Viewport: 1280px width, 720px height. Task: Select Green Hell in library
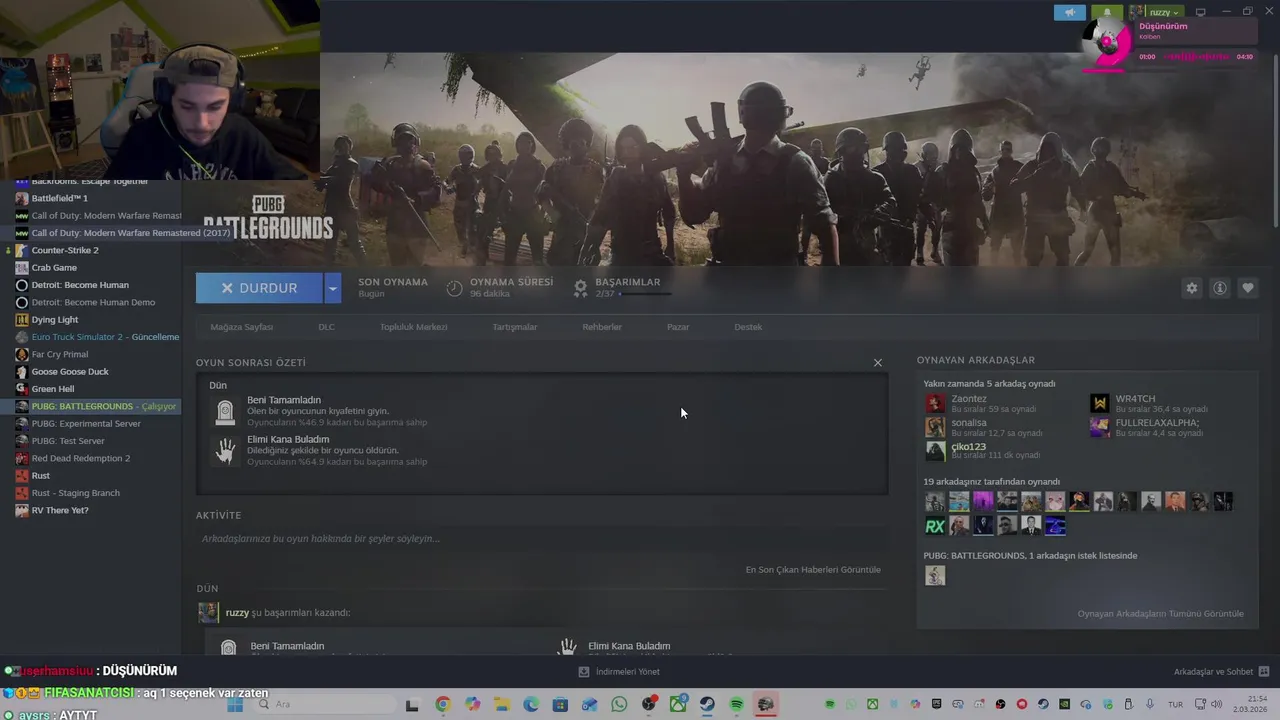tap(53, 389)
